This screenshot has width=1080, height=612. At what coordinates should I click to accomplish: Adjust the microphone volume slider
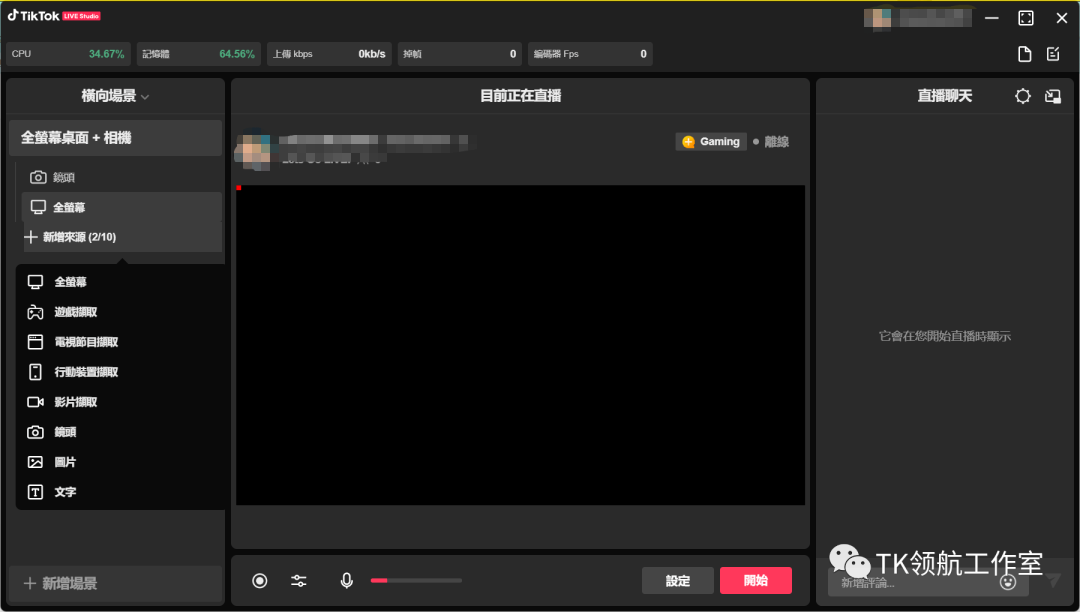(416, 580)
